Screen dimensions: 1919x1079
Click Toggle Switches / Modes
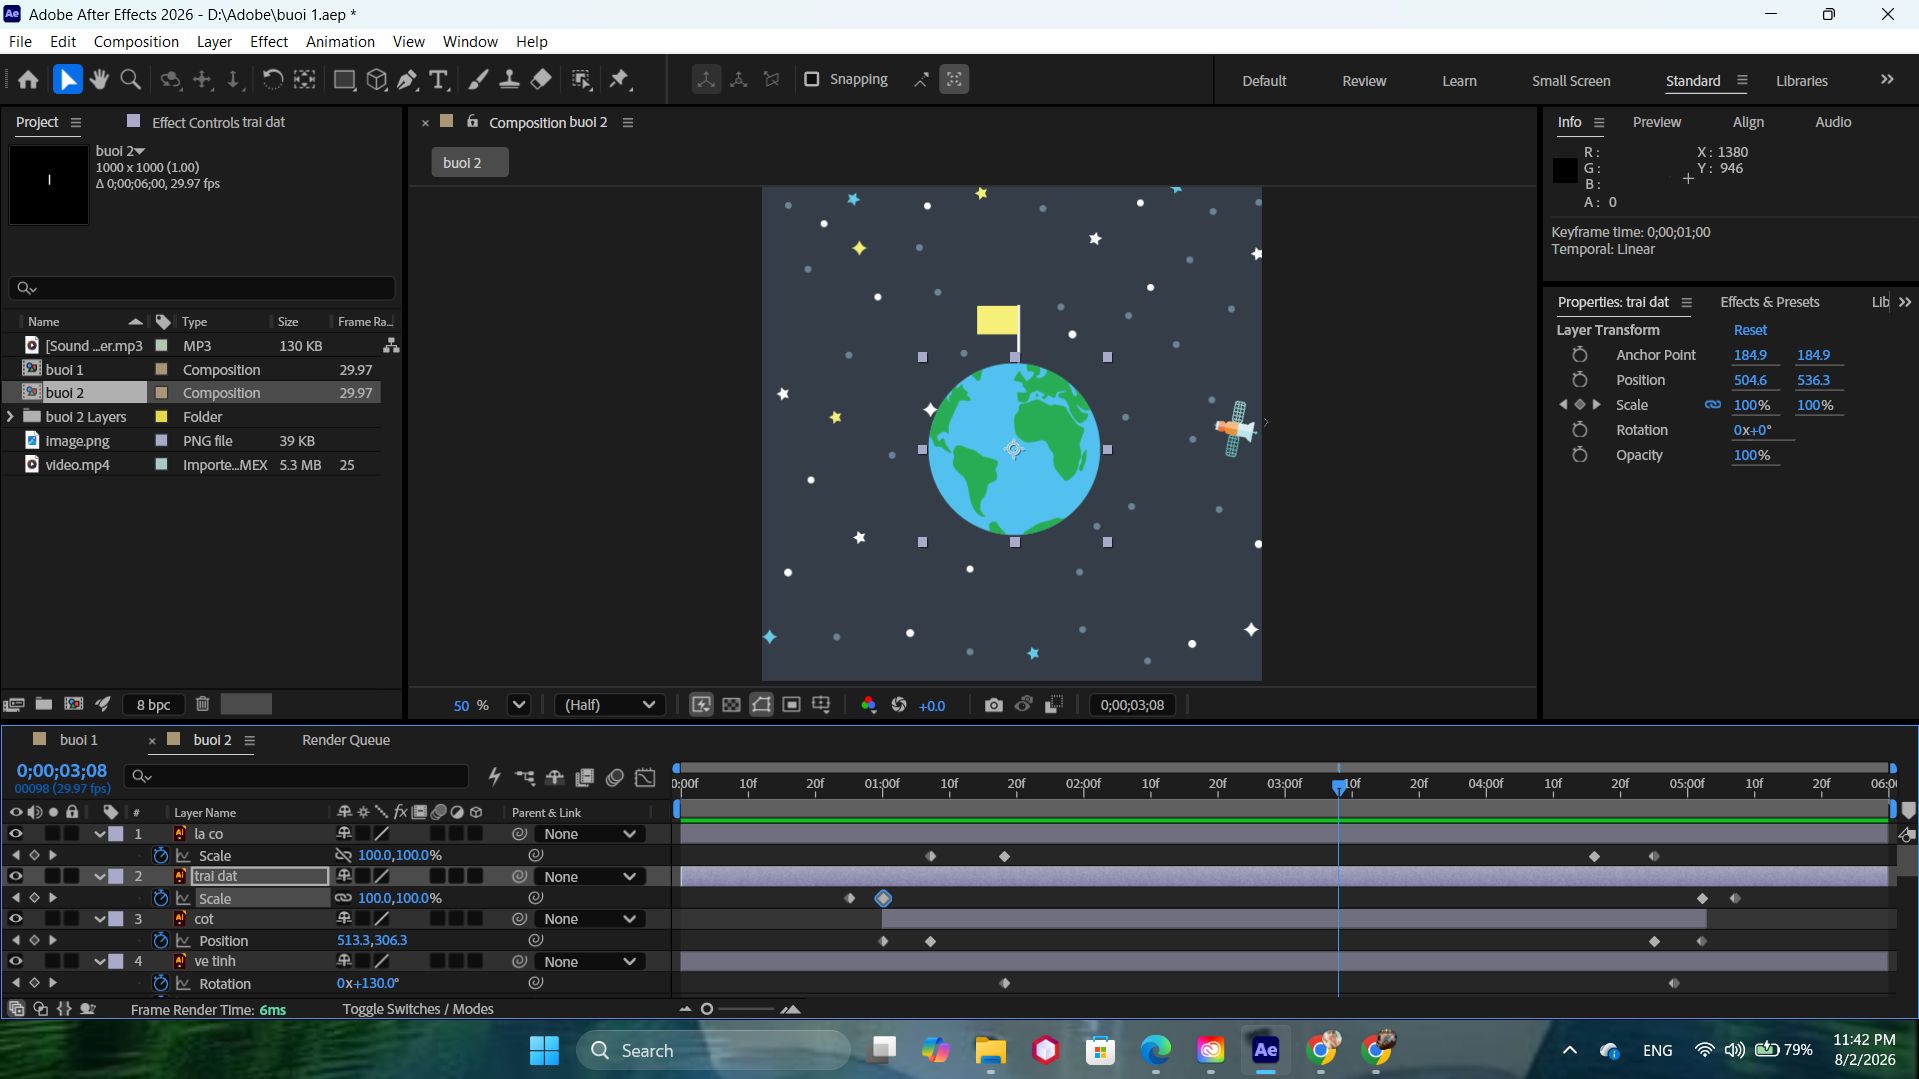click(x=418, y=1009)
